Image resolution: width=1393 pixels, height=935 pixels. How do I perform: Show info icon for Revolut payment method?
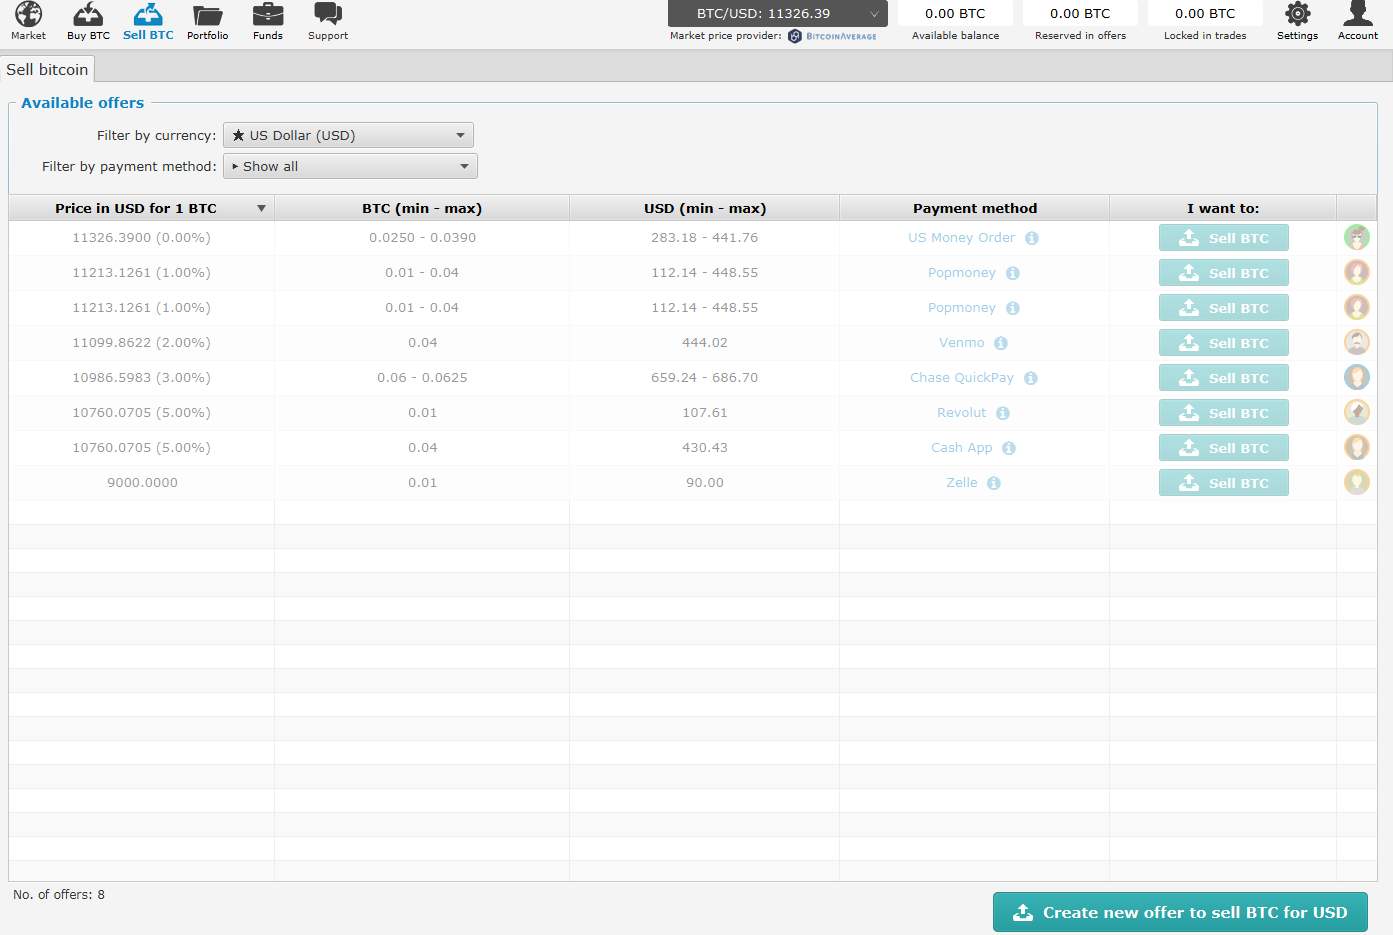[x=1003, y=413]
